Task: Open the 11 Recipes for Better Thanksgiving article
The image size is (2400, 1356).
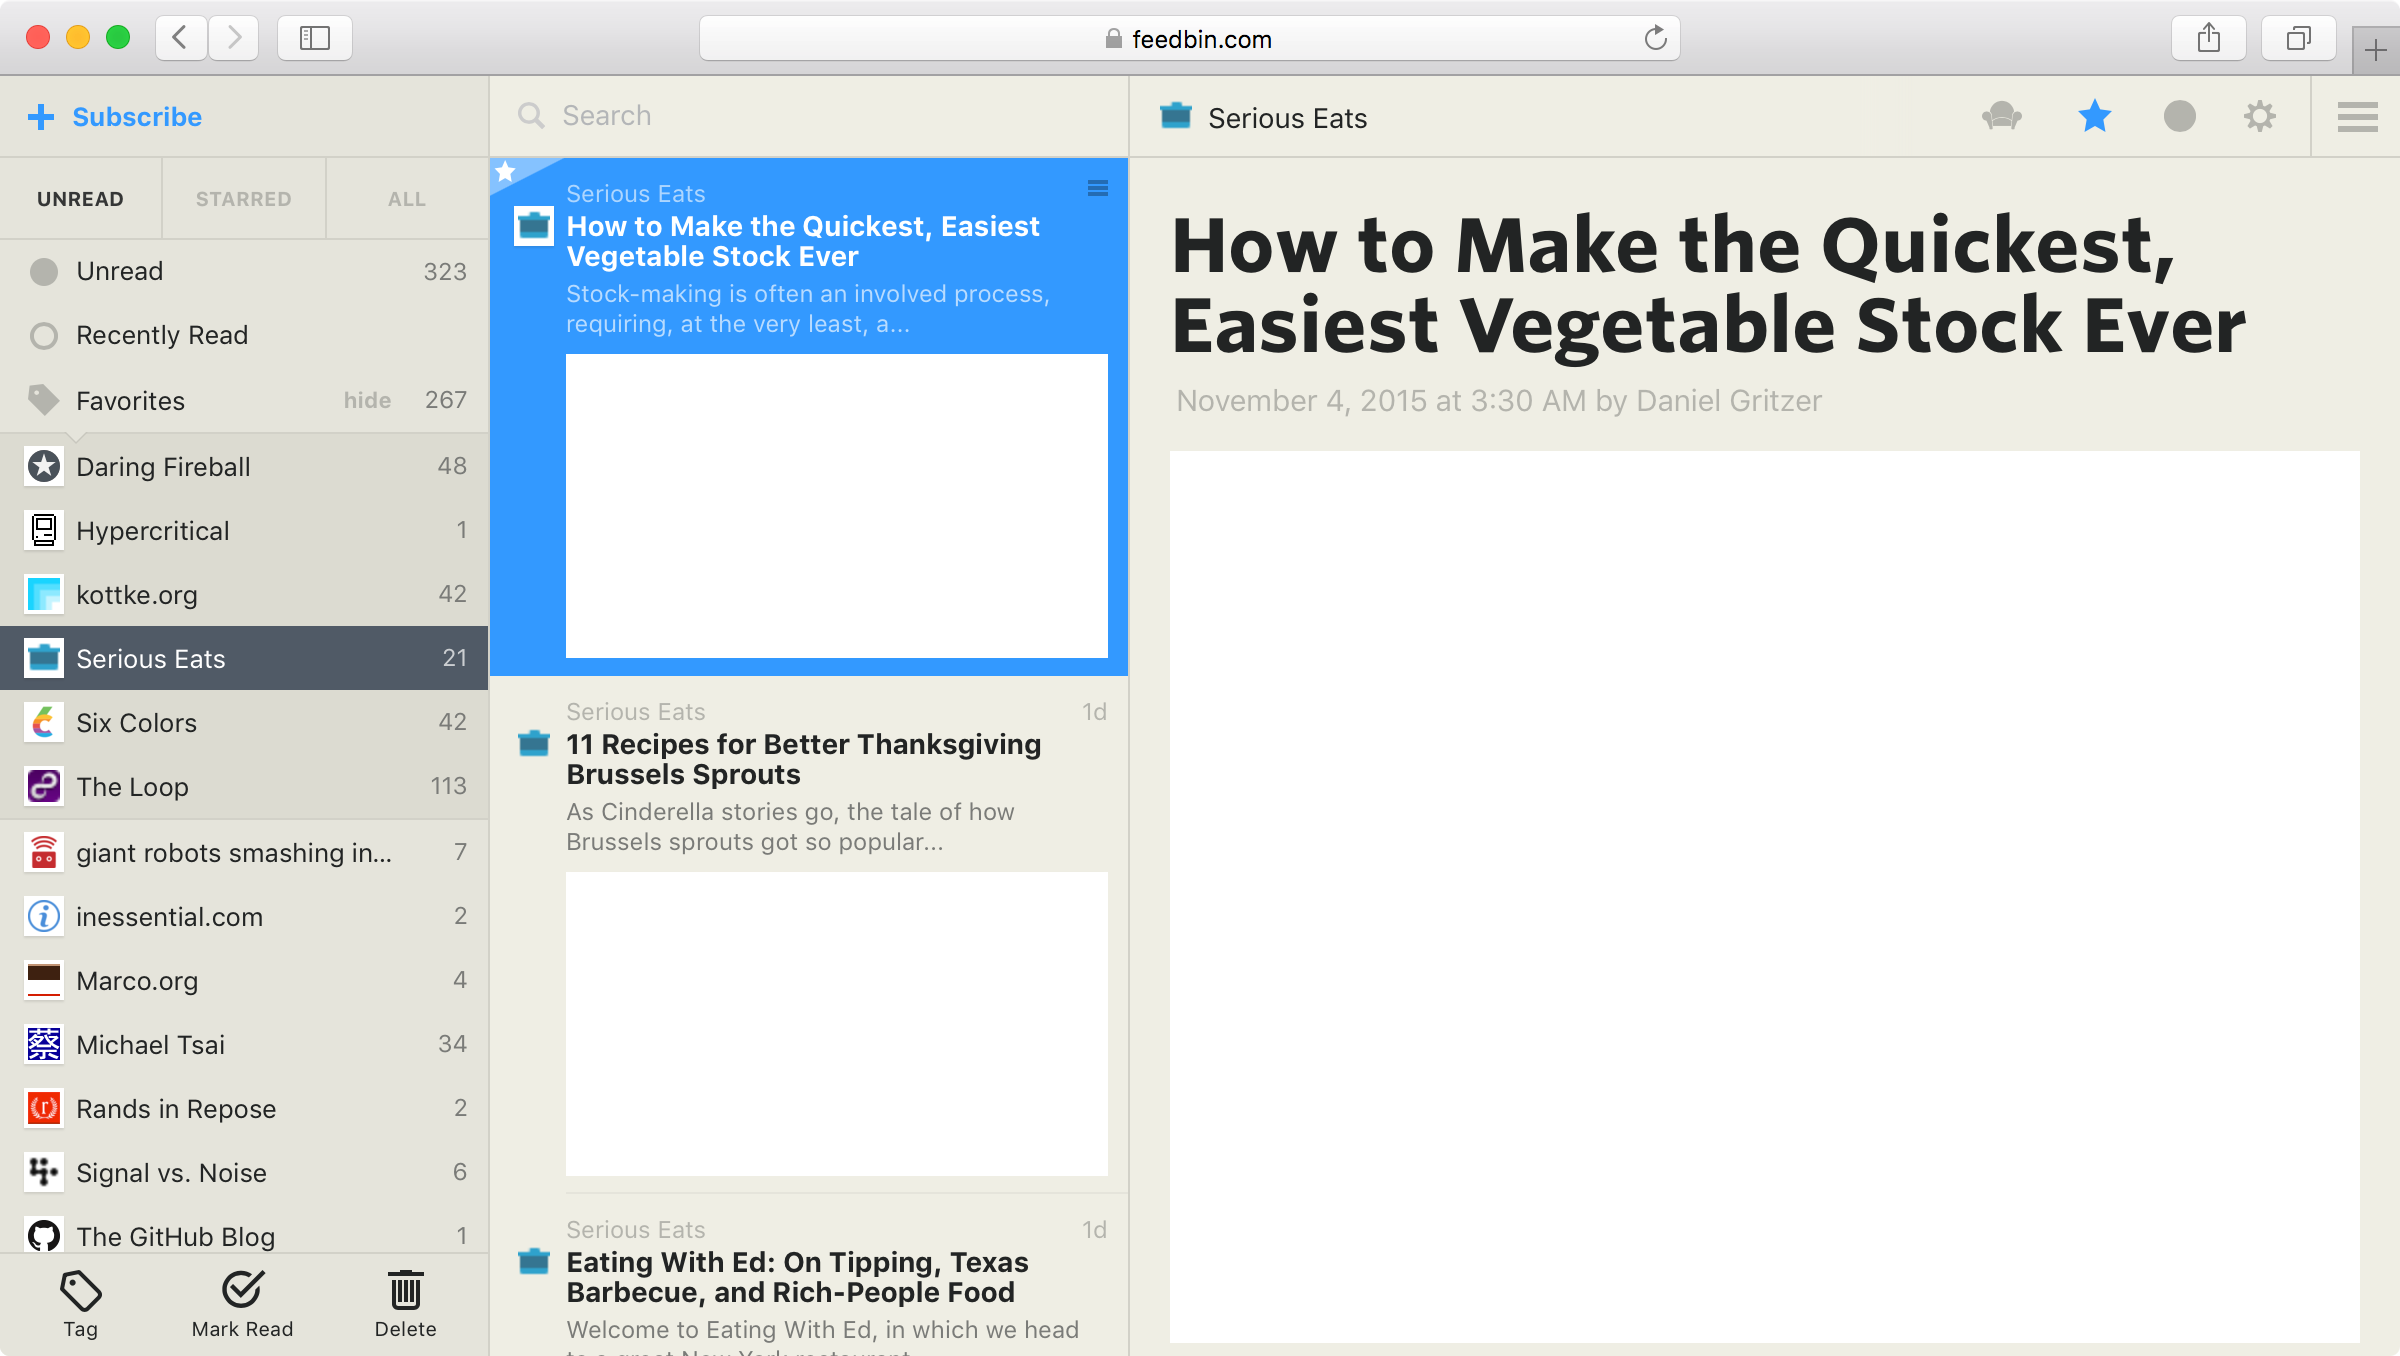Action: point(809,935)
